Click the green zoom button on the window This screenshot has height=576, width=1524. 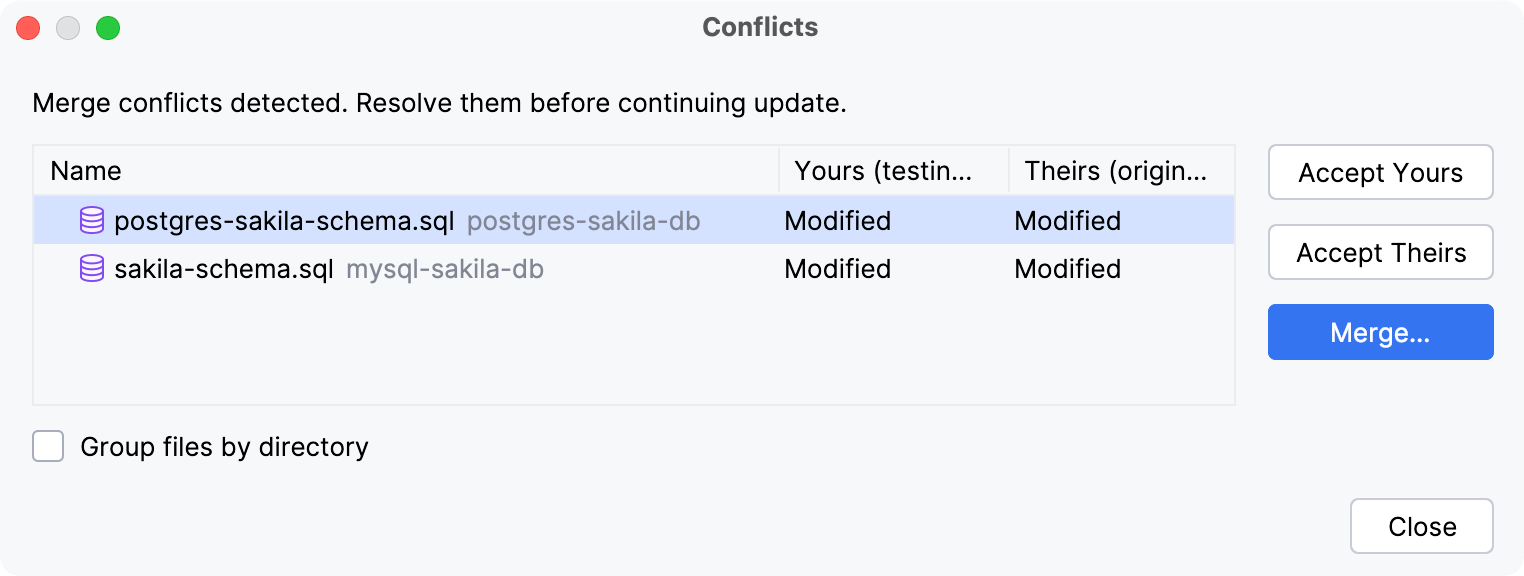[108, 28]
